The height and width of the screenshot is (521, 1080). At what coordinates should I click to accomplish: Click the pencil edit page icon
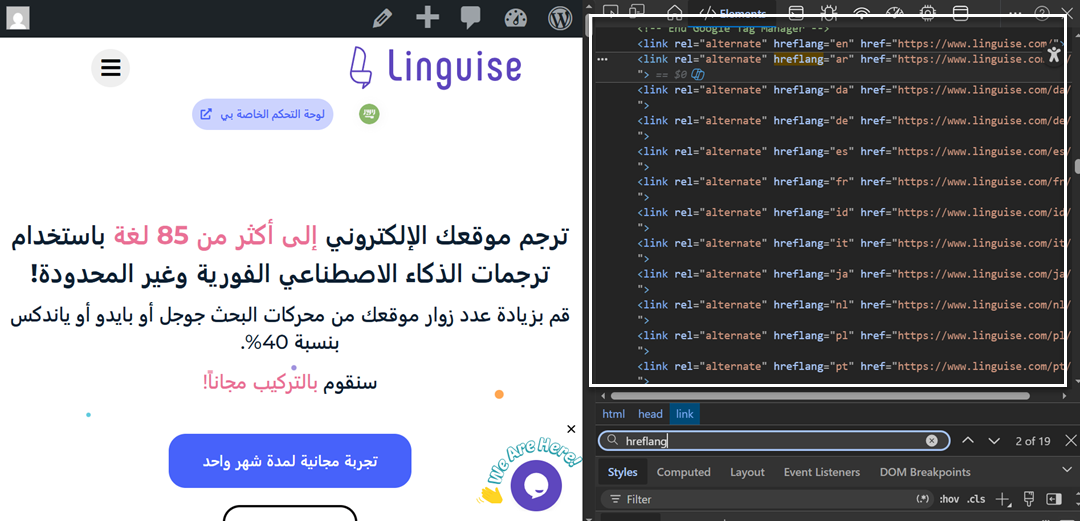tap(382, 17)
